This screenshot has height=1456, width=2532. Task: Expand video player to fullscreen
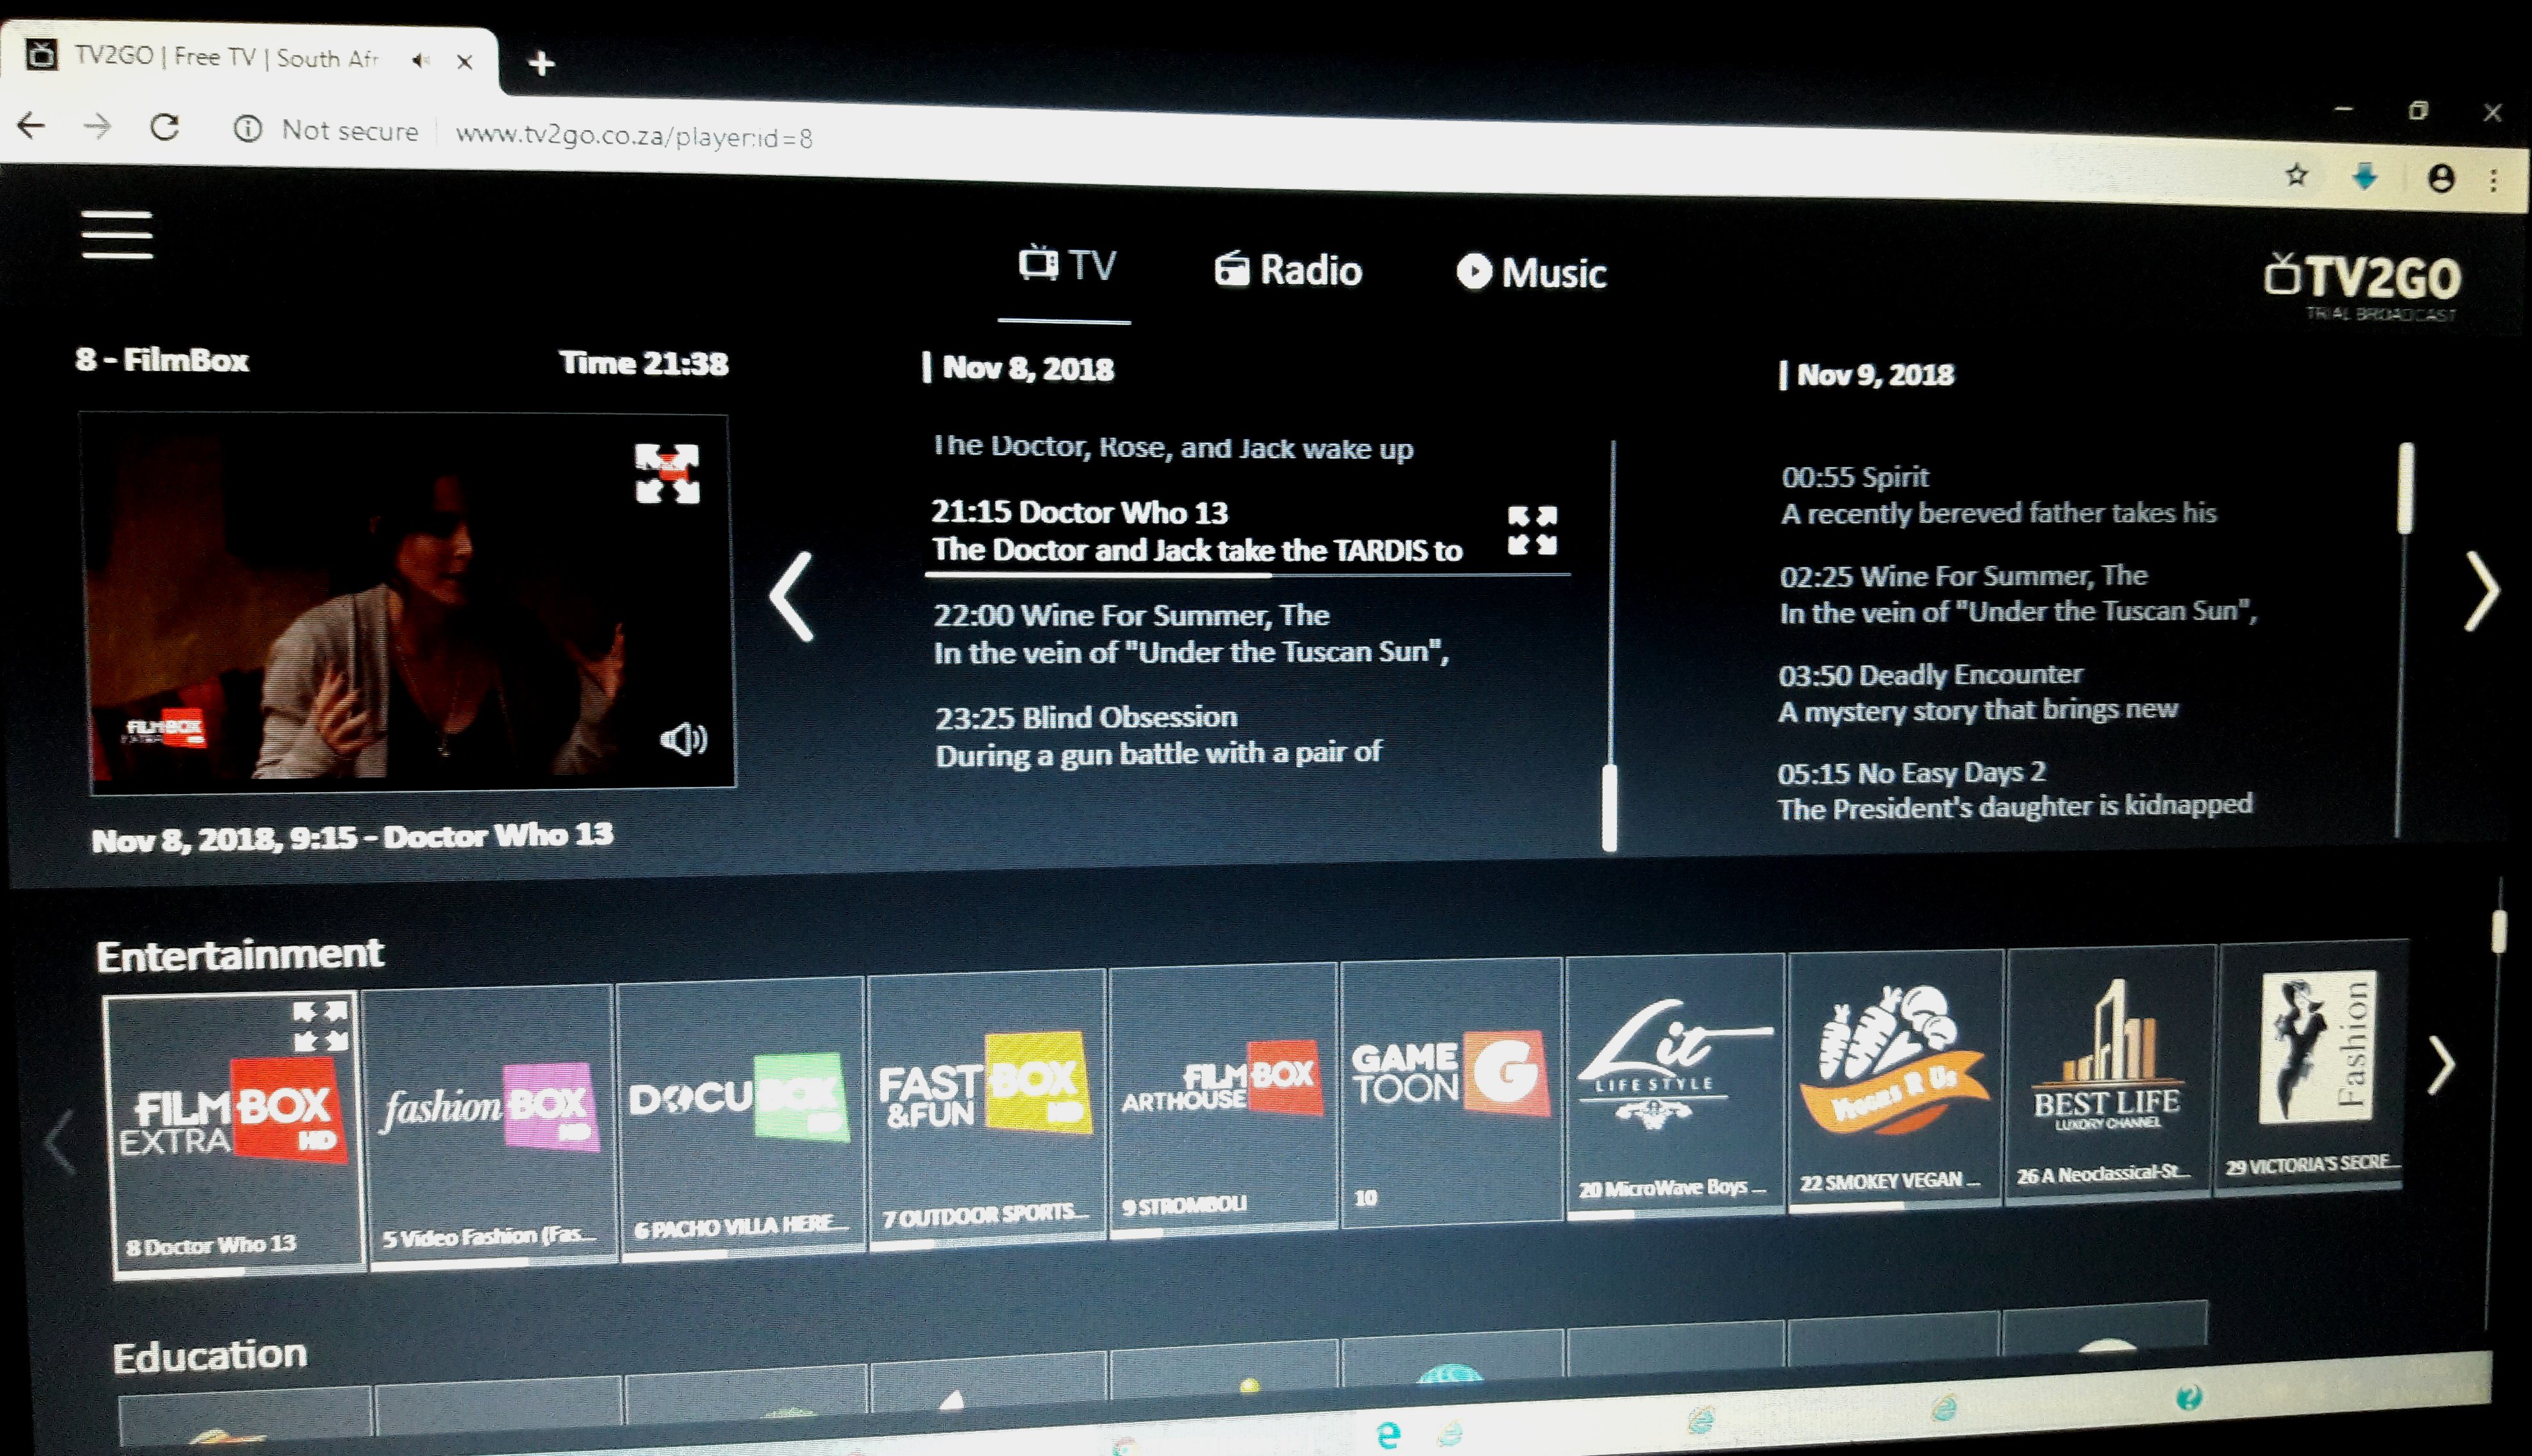click(x=667, y=474)
